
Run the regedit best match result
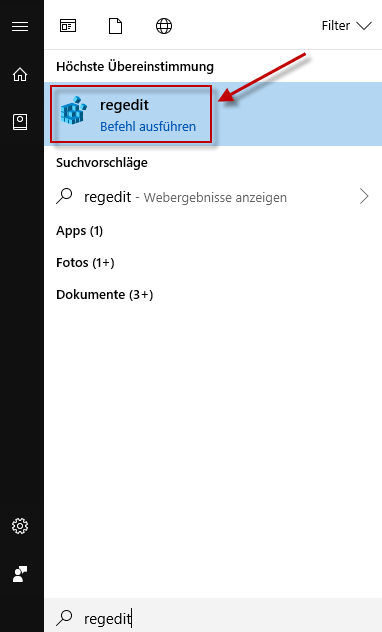[213, 114]
